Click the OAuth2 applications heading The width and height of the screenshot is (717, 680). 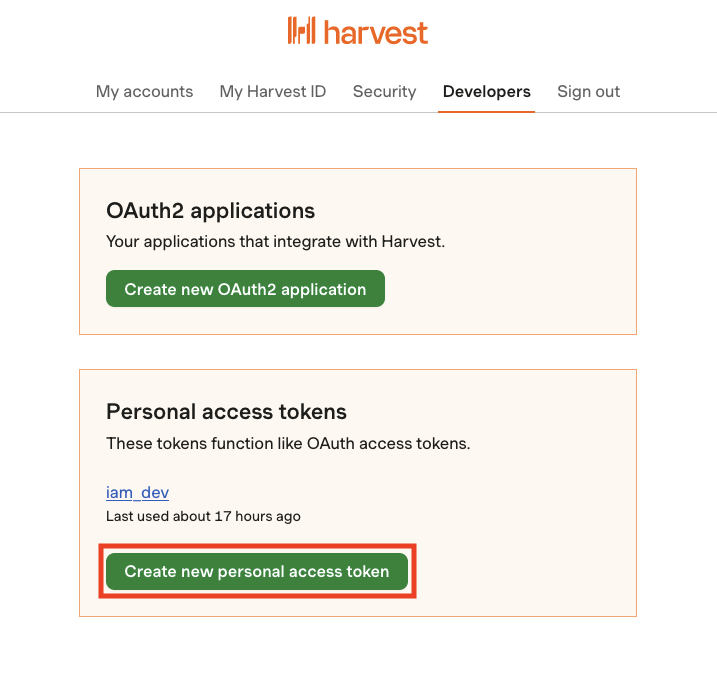coord(210,211)
